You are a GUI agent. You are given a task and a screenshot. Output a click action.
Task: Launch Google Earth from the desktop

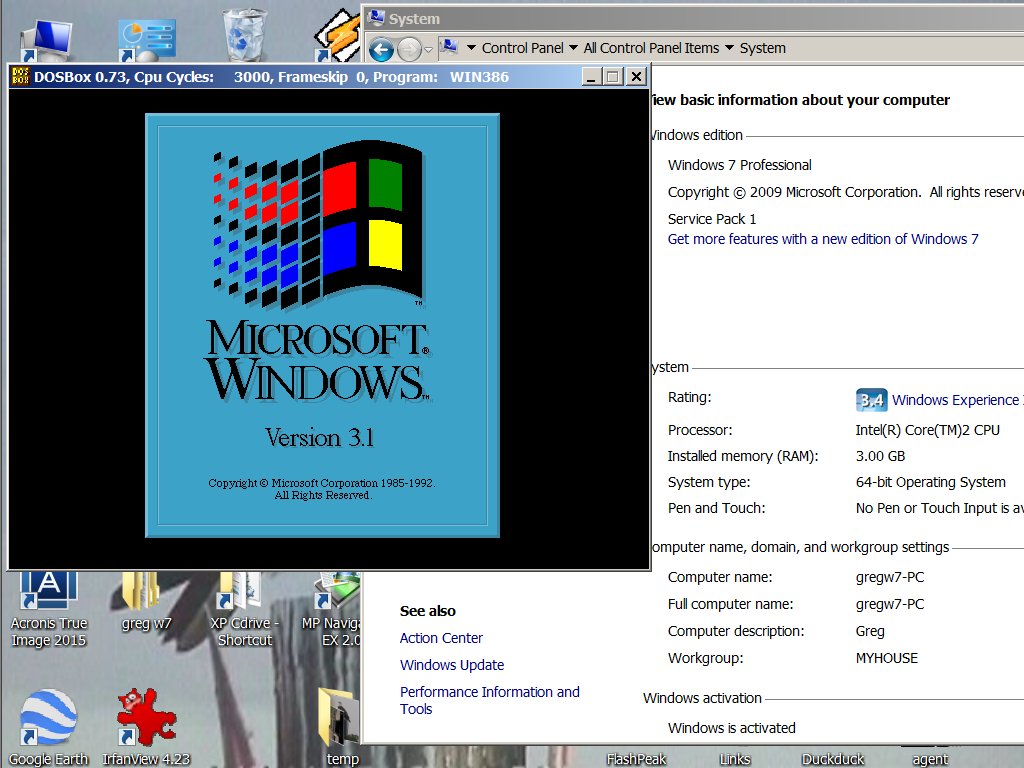click(x=47, y=717)
